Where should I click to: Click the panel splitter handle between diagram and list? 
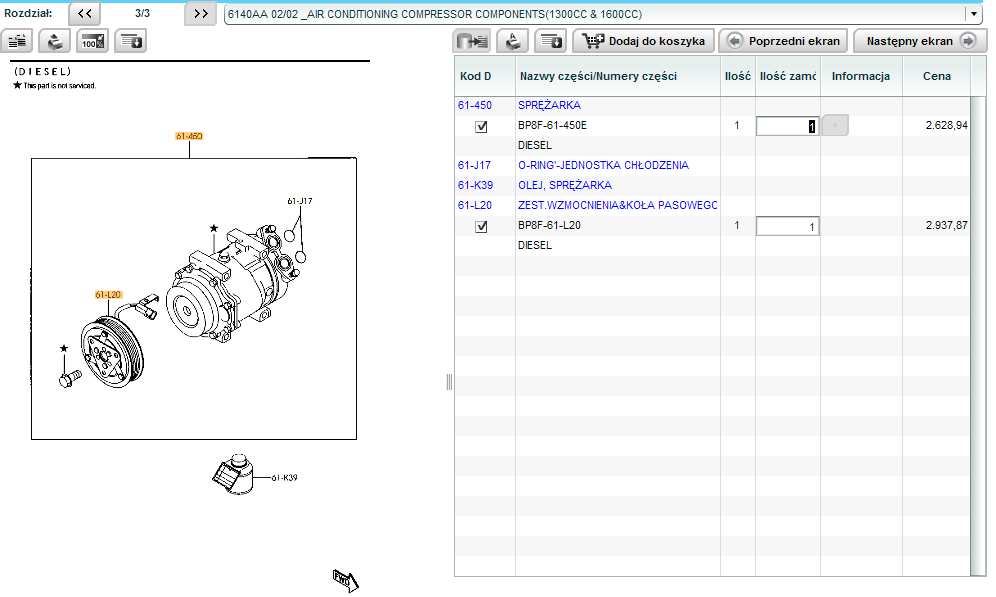(449, 381)
